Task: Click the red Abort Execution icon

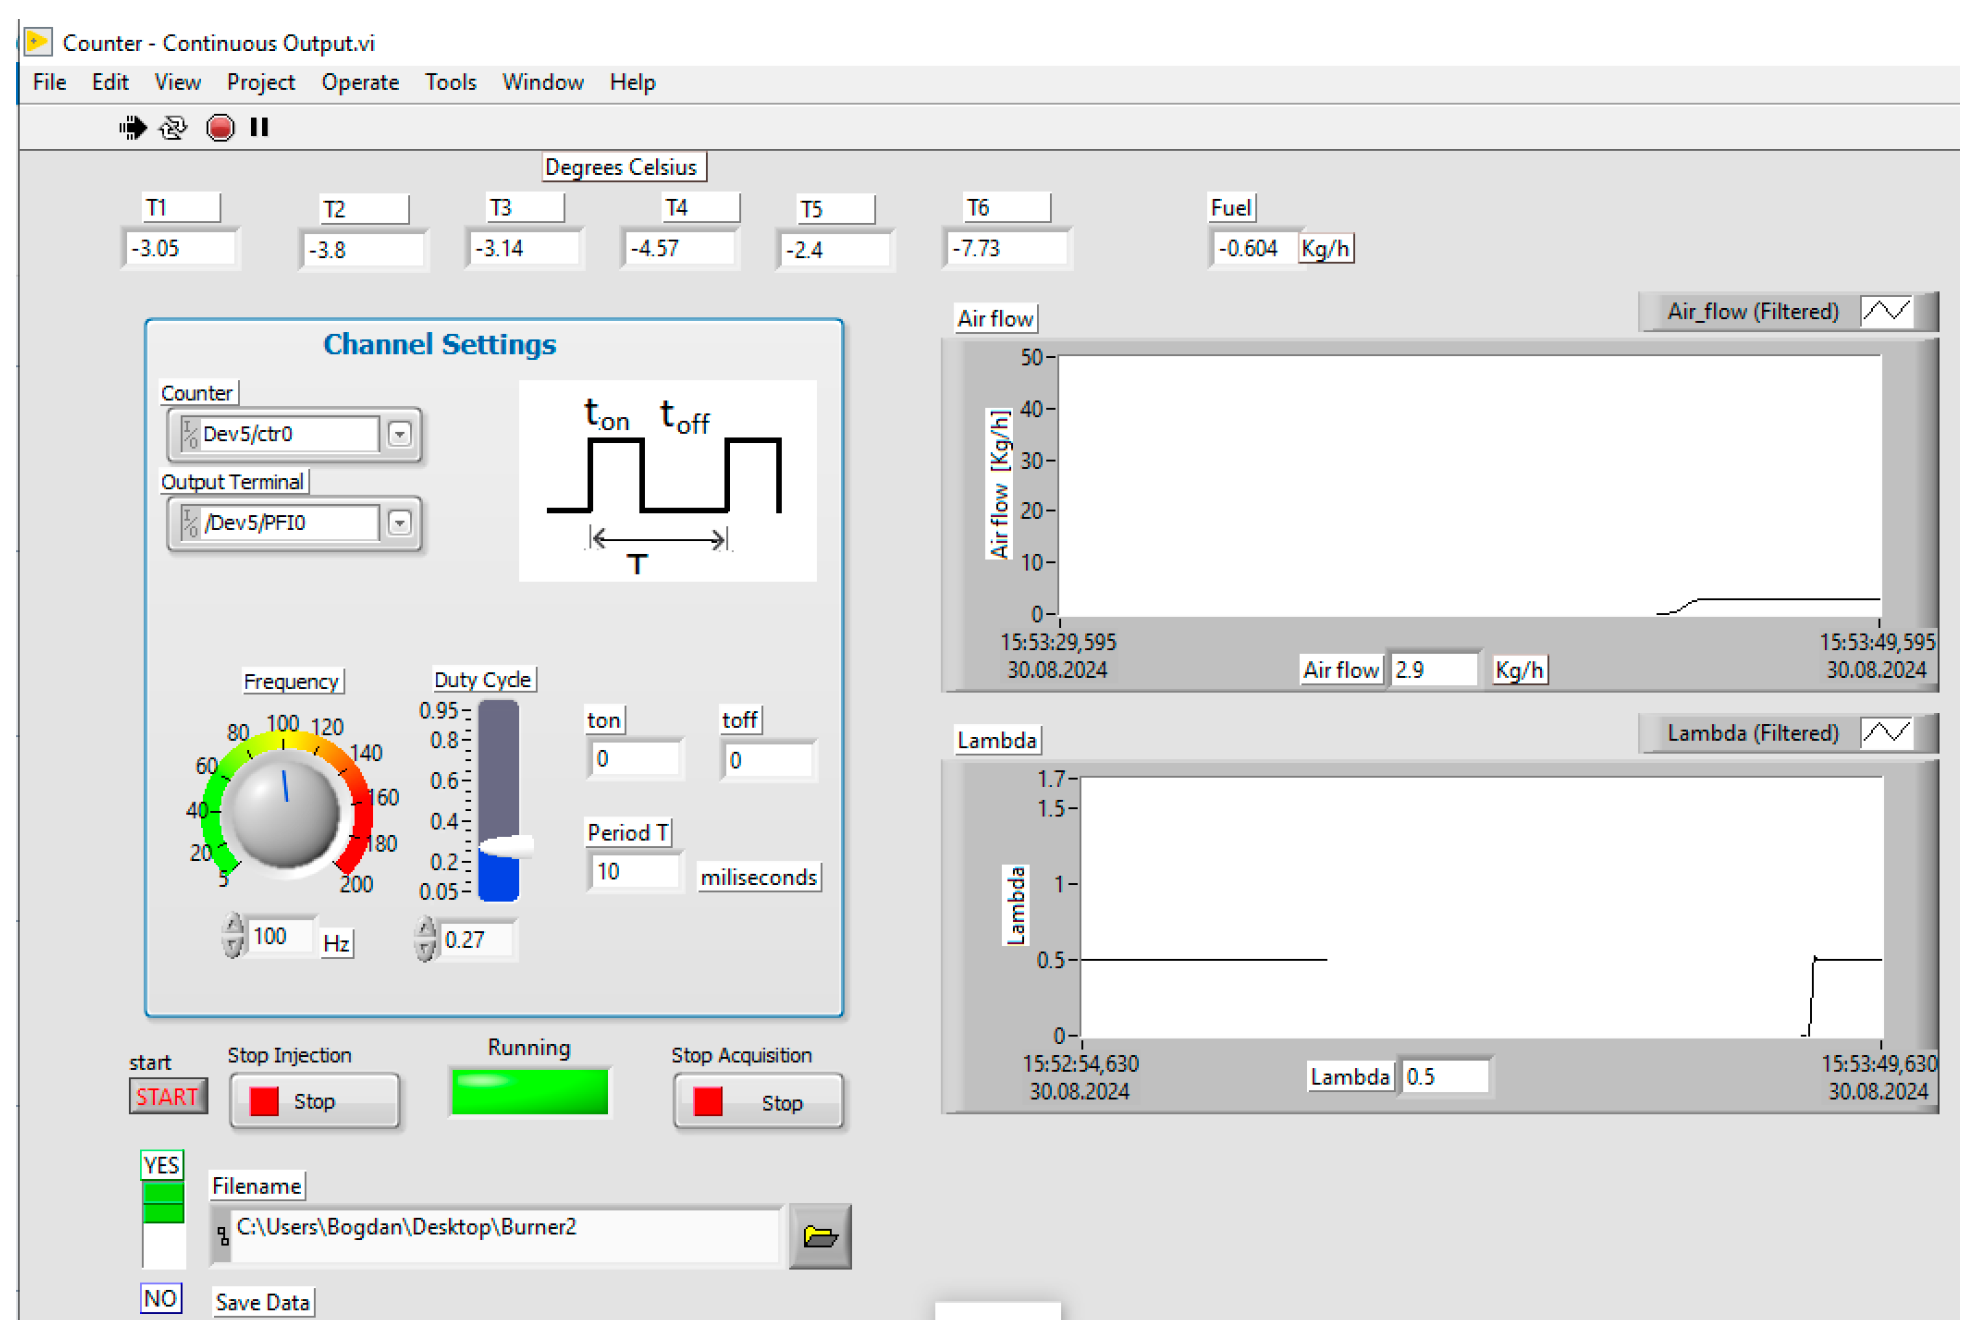Action: click(220, 128)
